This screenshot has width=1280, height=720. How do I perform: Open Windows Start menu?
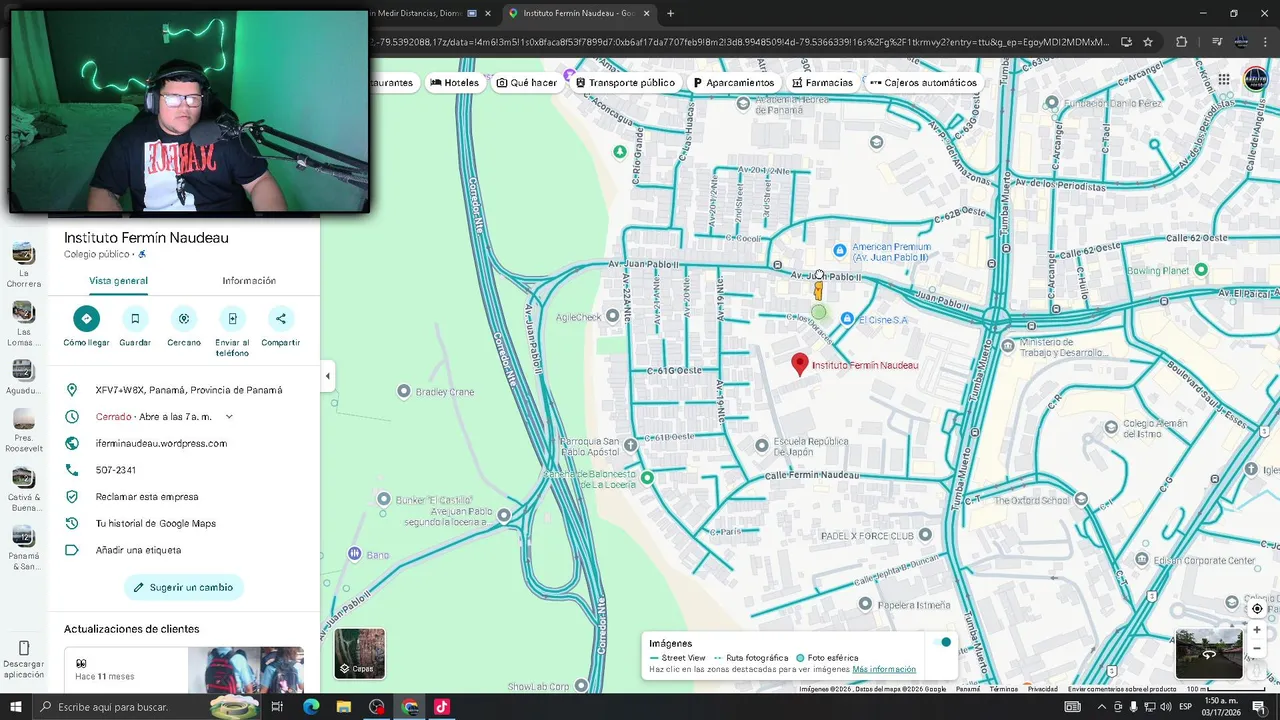click(x=16, y=707)
